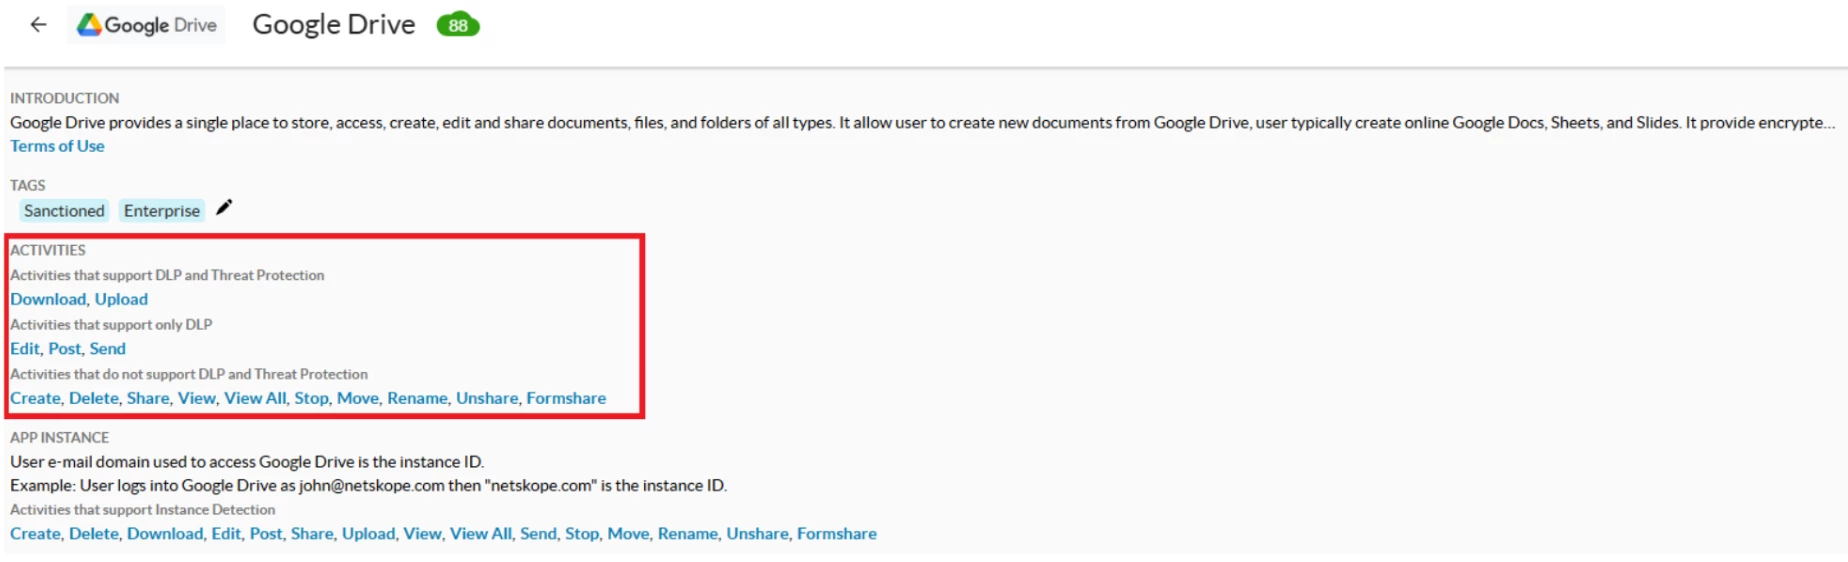The height and width of the screenshot is (562, 1848).
Task: Click the INTRODUCTION section heading
Action: coord(65,98)
